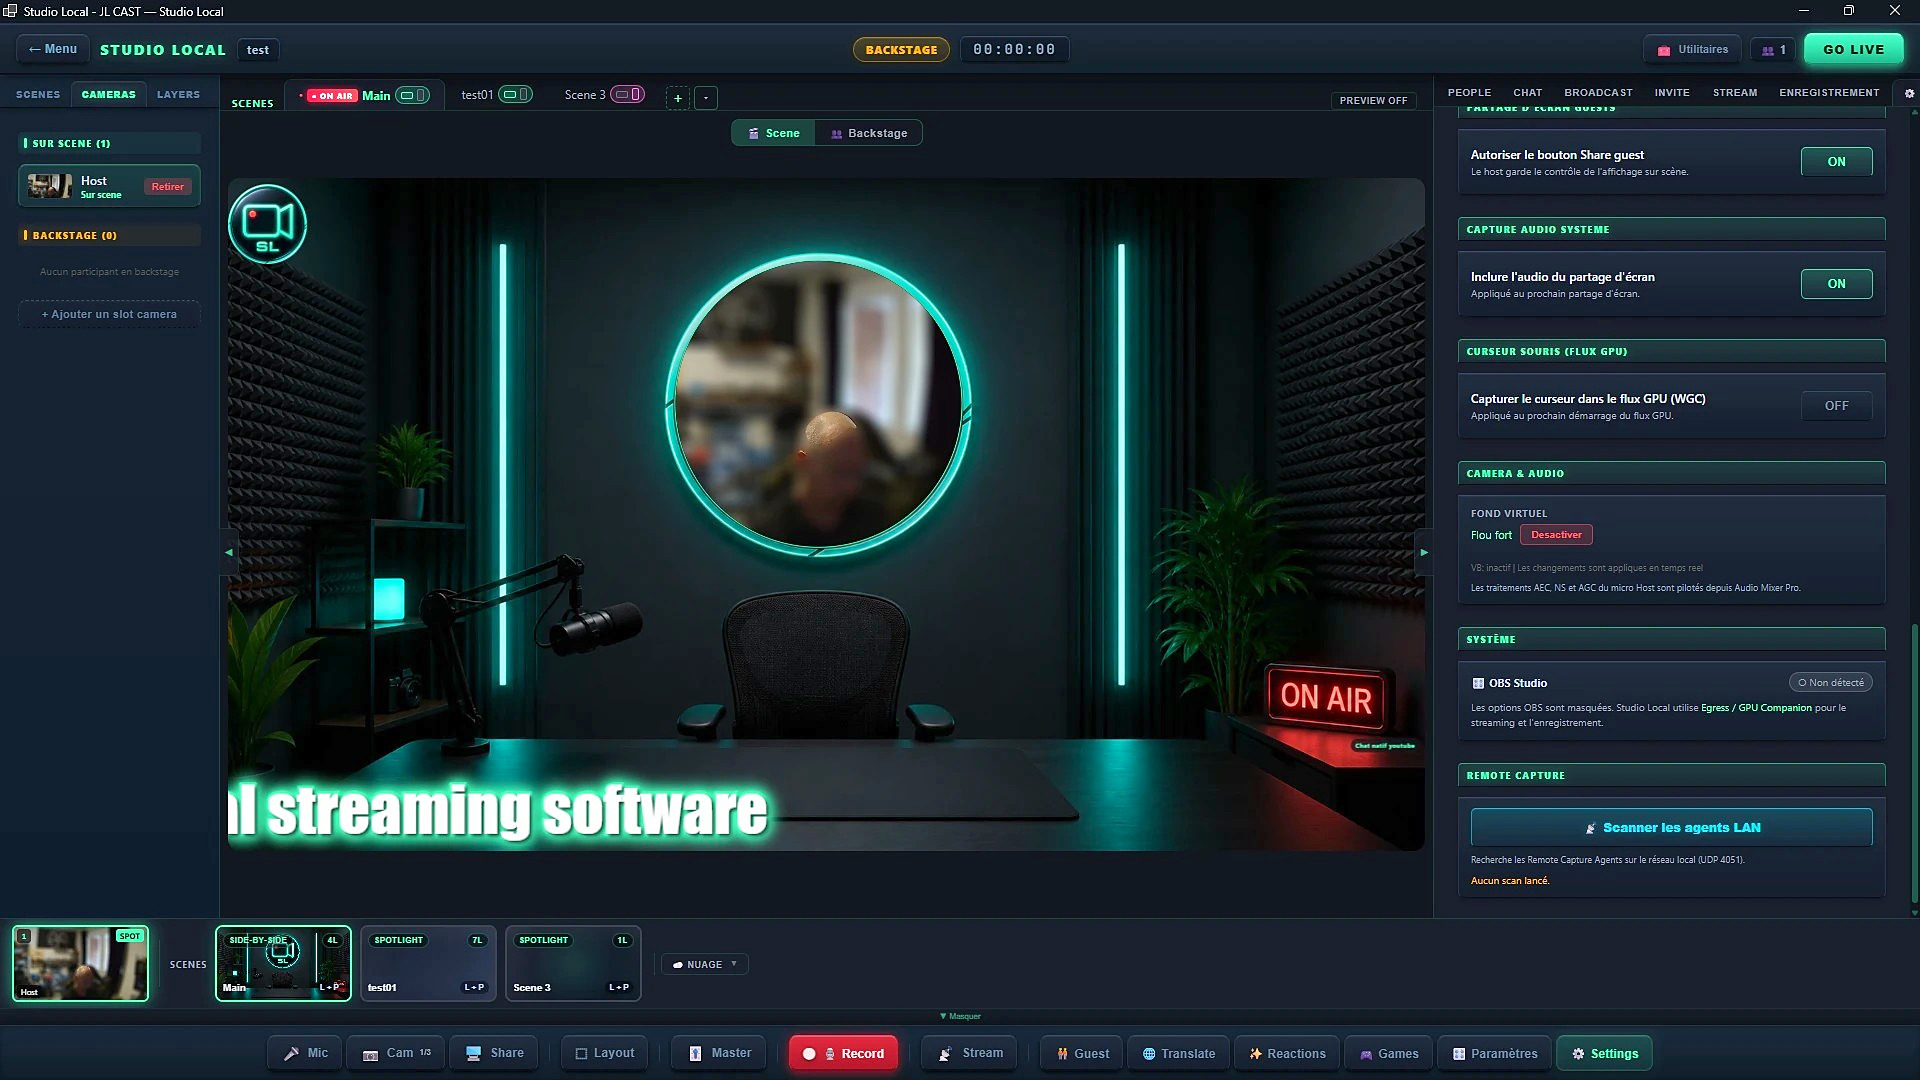
Task: Enable cursor capture in GPU stream
Action: (1836, 406)
